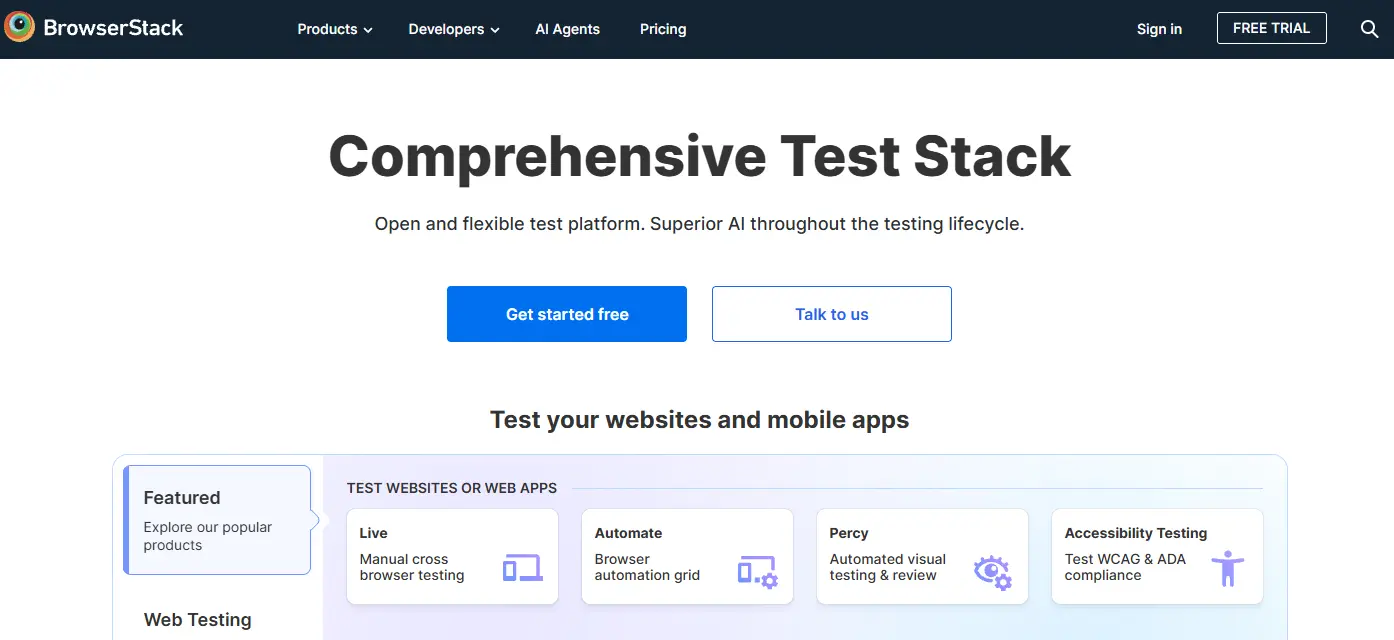This screenshot has width=1394, height=640.
Task: Open the search icon in the navbar
Action: tap(1369, 29)
